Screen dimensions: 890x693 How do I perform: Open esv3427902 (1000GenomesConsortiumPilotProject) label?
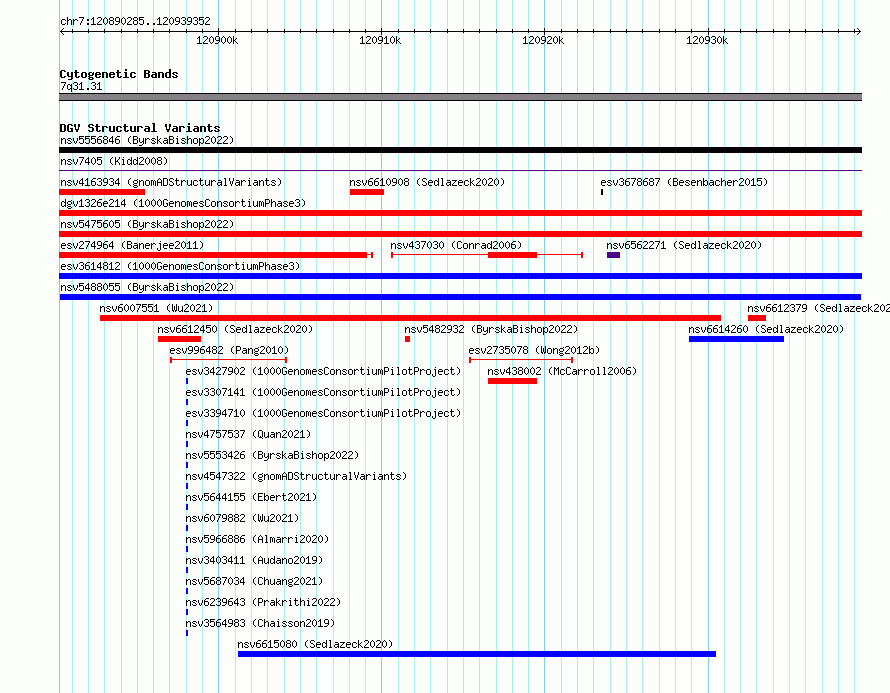[323, 371]
